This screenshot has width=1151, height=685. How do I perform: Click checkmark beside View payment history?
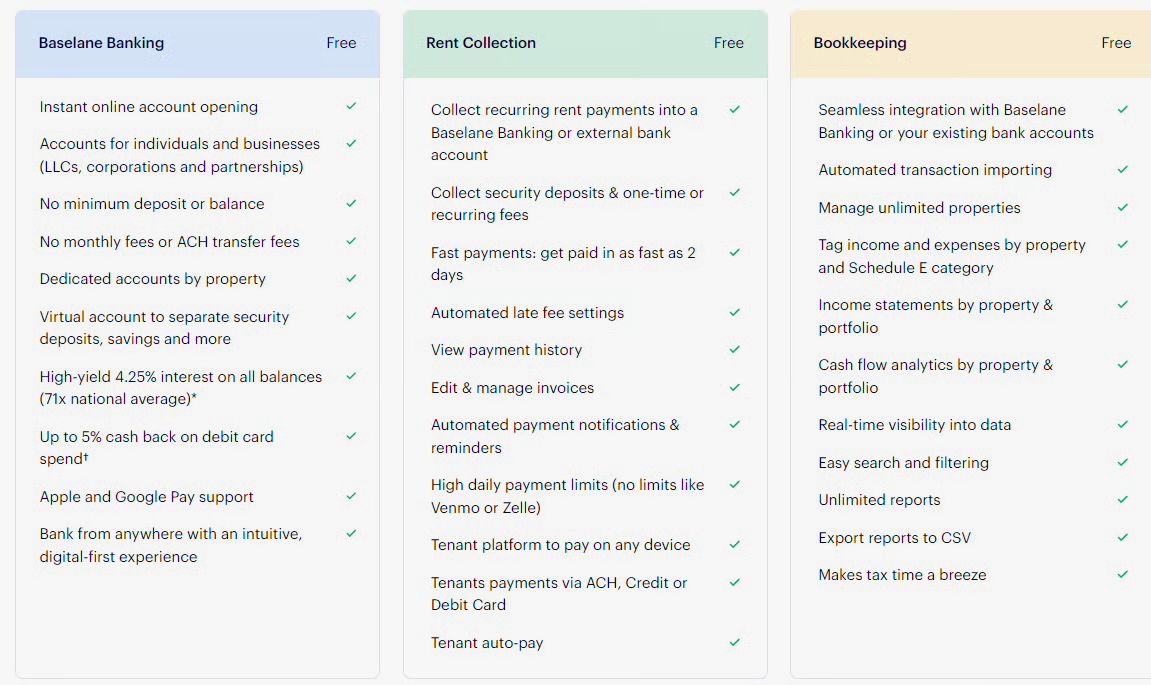coord(735,349)
